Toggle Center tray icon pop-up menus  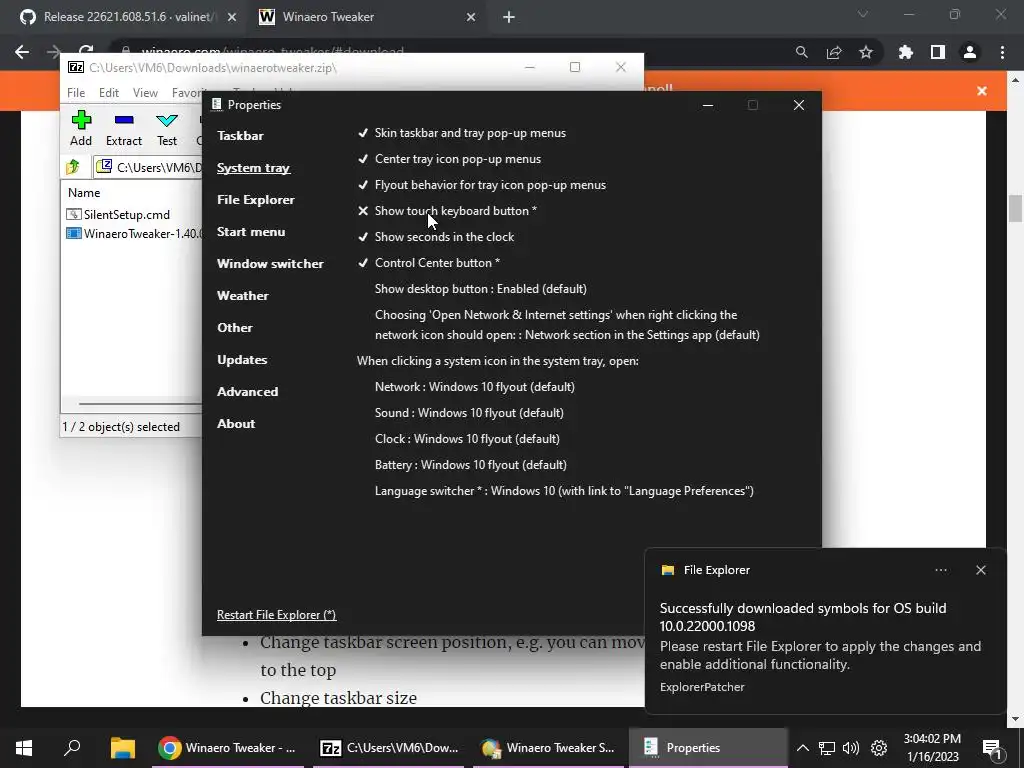[x=449, y=159]
